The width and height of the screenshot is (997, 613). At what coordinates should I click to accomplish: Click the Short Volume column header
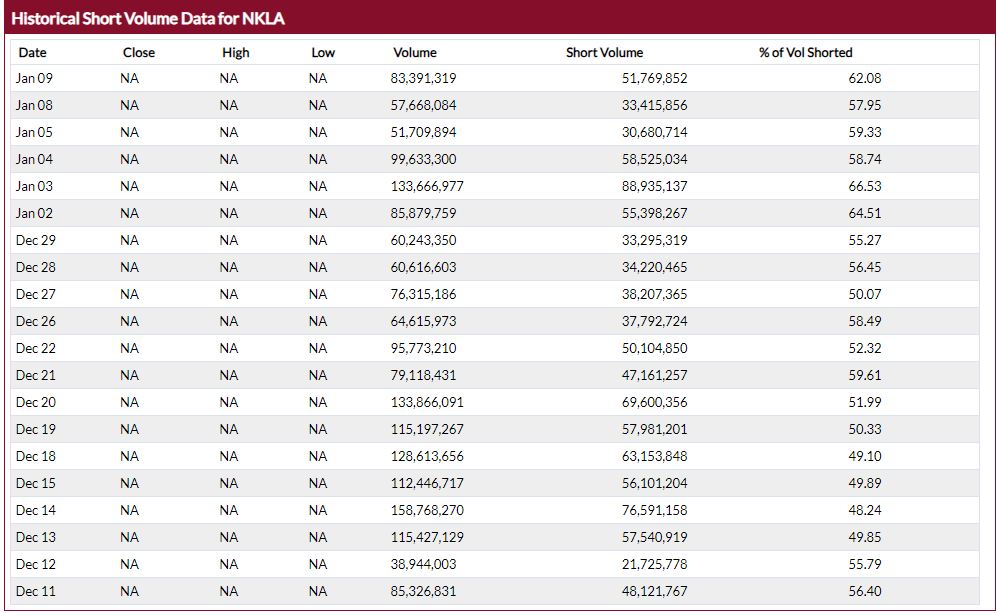click(604, 53)
